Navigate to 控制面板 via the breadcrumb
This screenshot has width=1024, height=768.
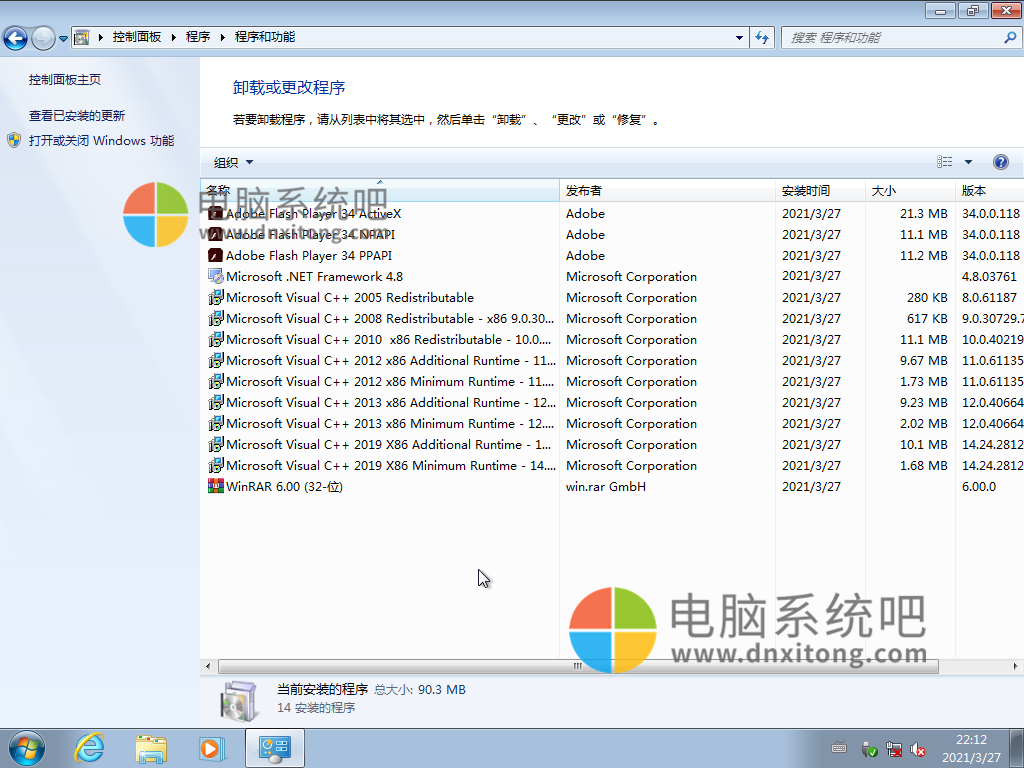click(135, 36)
